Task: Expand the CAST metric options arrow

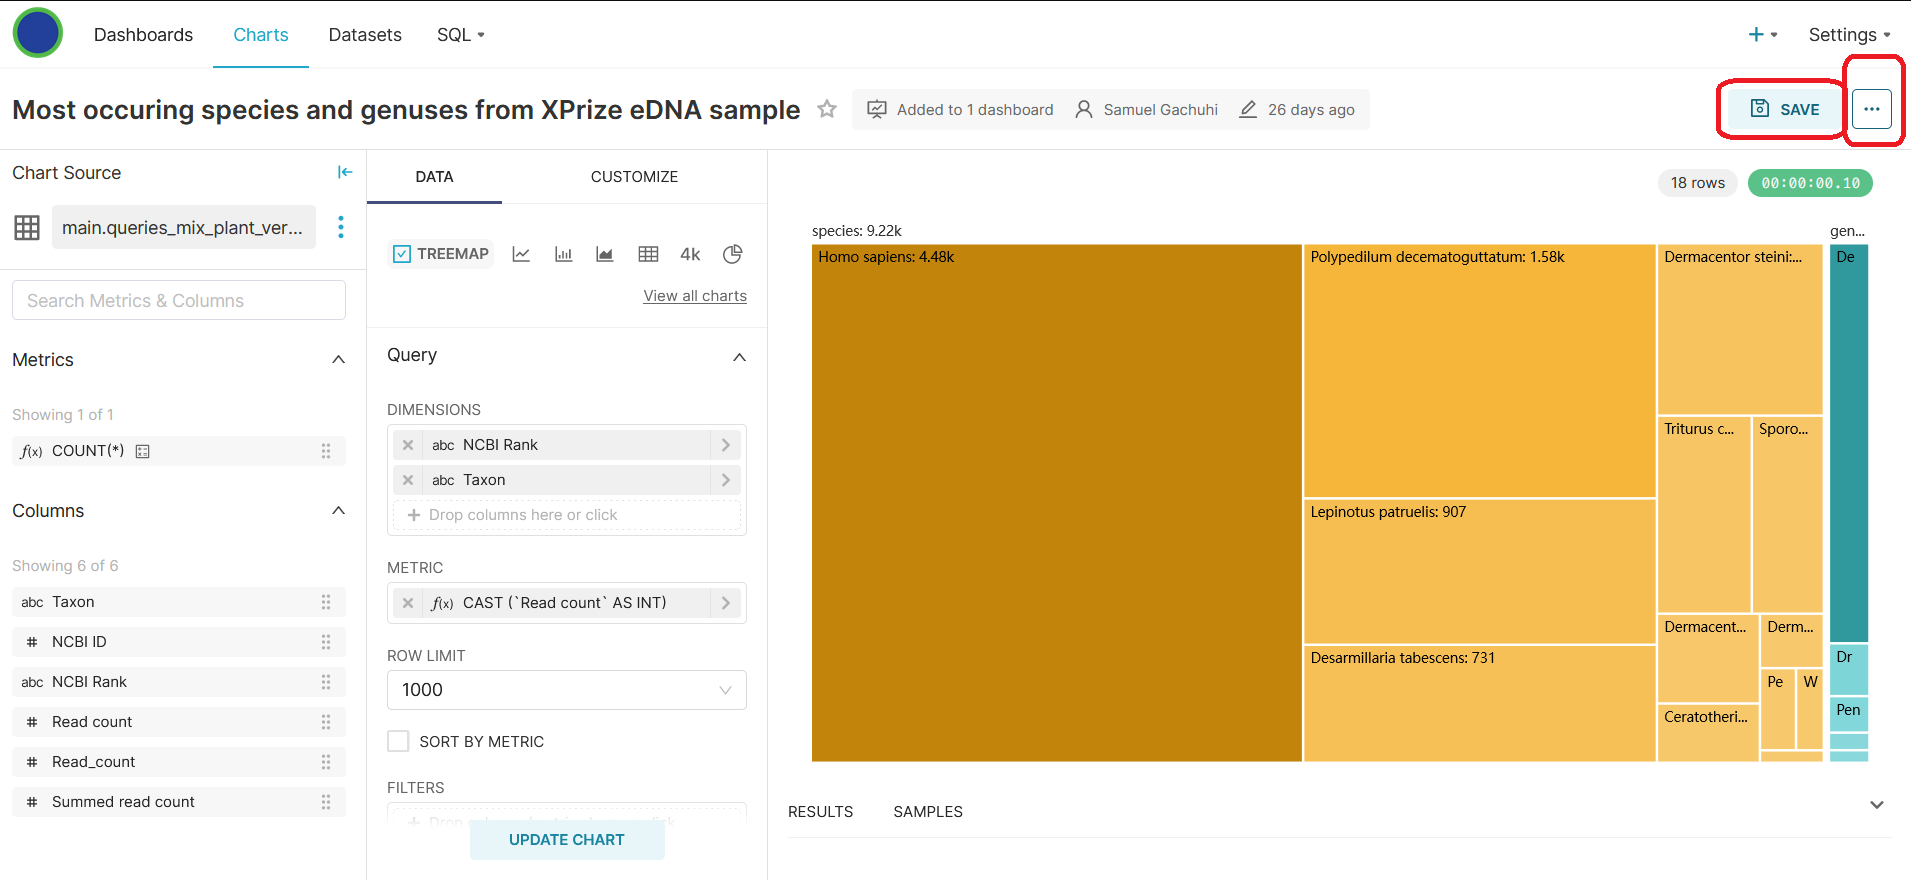Action: 726,603
